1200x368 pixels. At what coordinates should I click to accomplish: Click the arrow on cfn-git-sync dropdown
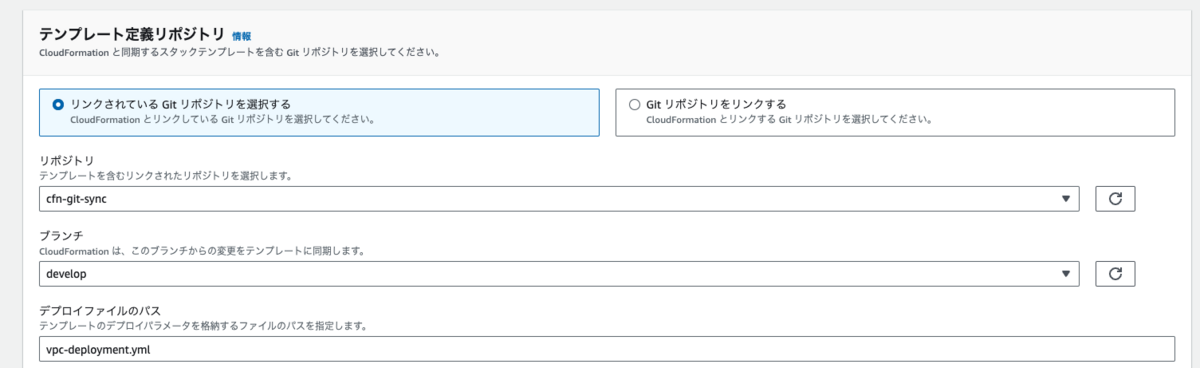pos(1065,198)
